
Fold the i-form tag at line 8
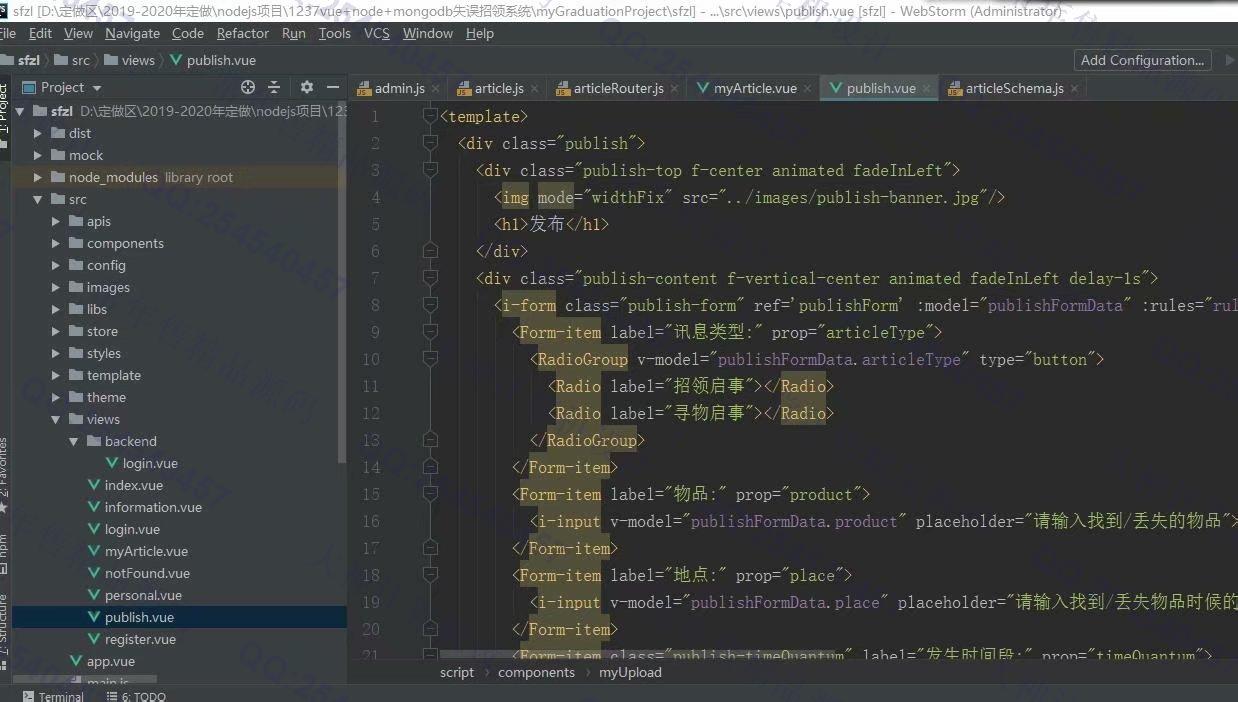tap(430, 306)
